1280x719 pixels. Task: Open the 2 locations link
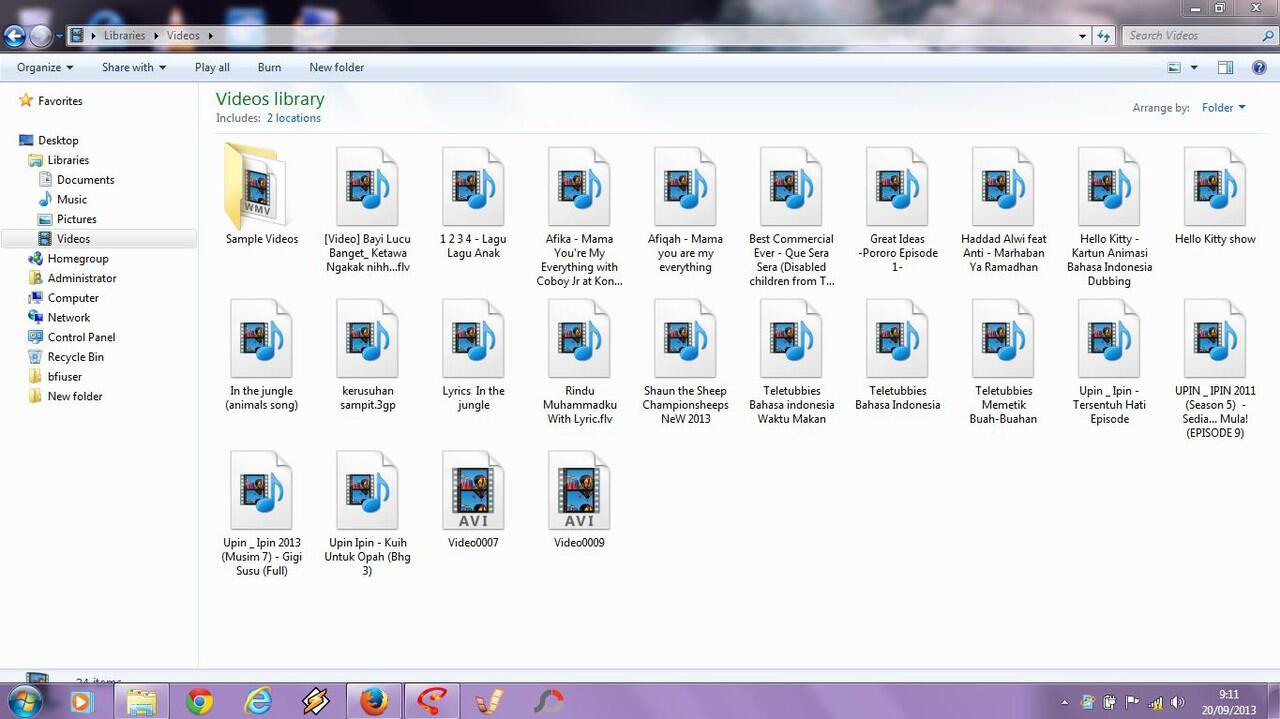(294, 118)
